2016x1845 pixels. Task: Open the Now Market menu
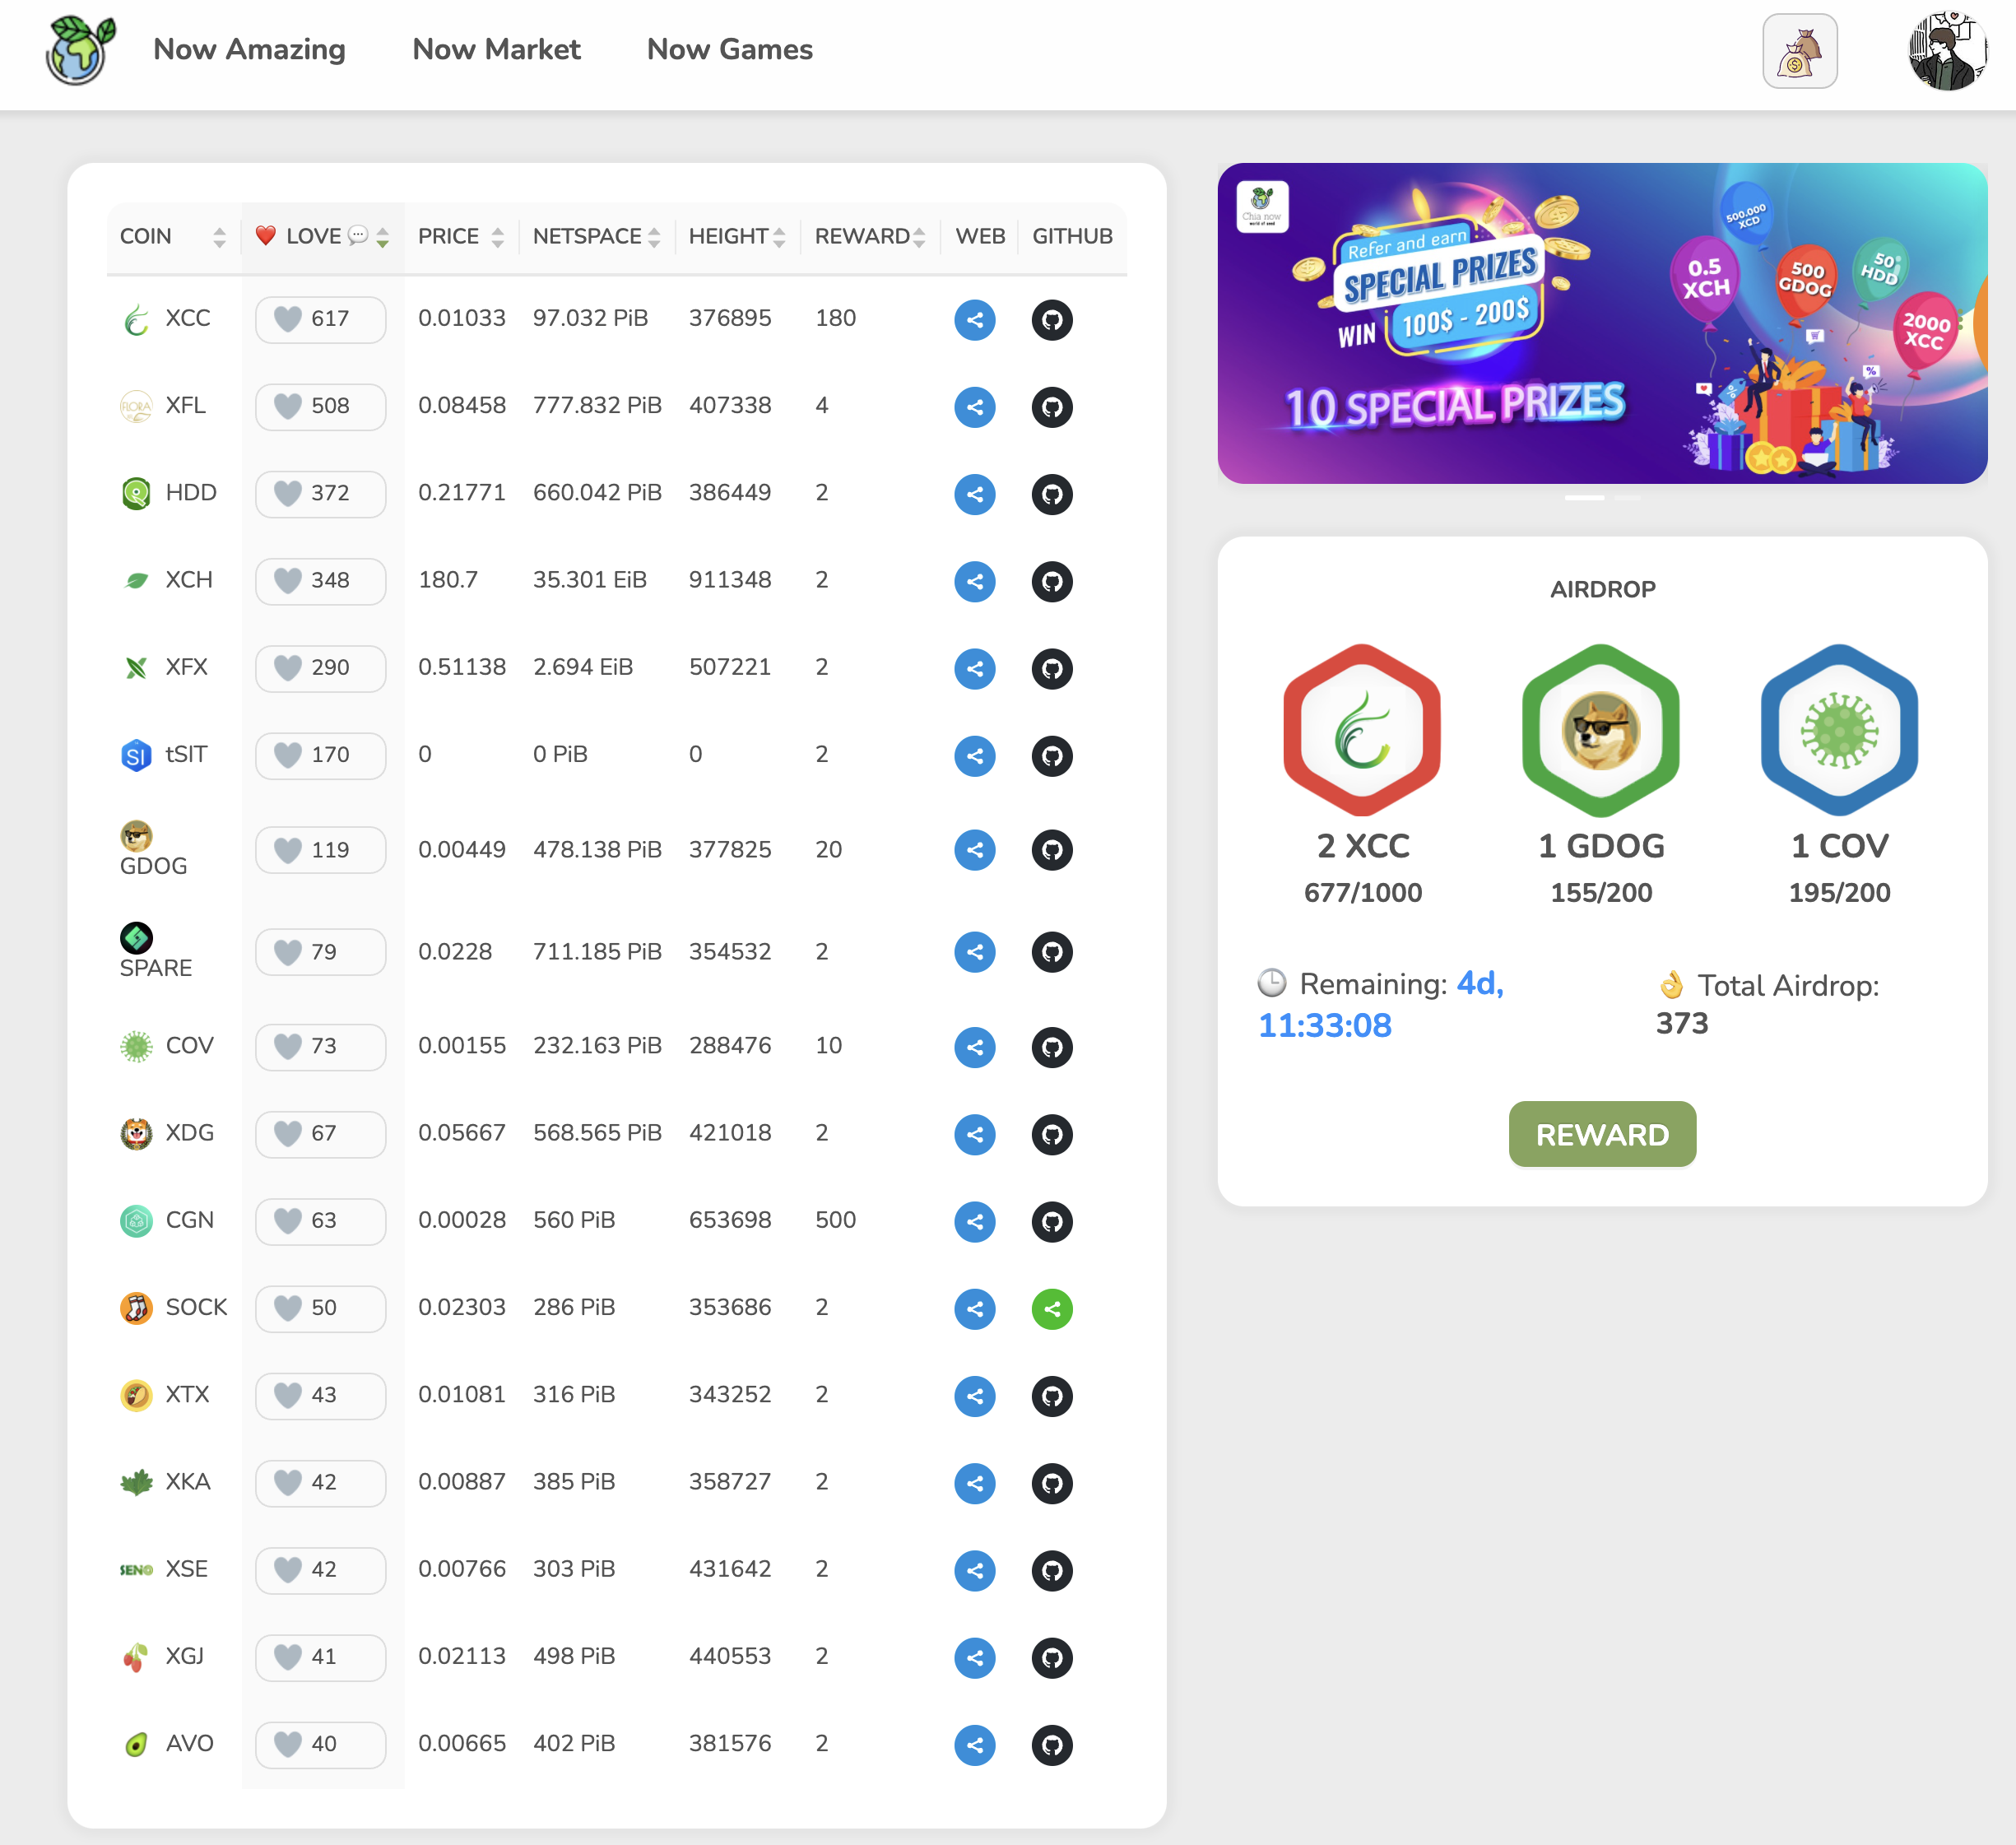[496, 50]
